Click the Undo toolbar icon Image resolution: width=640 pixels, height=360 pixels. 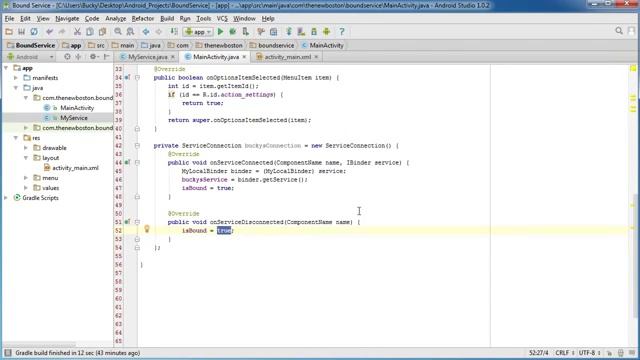coord(49,31)
